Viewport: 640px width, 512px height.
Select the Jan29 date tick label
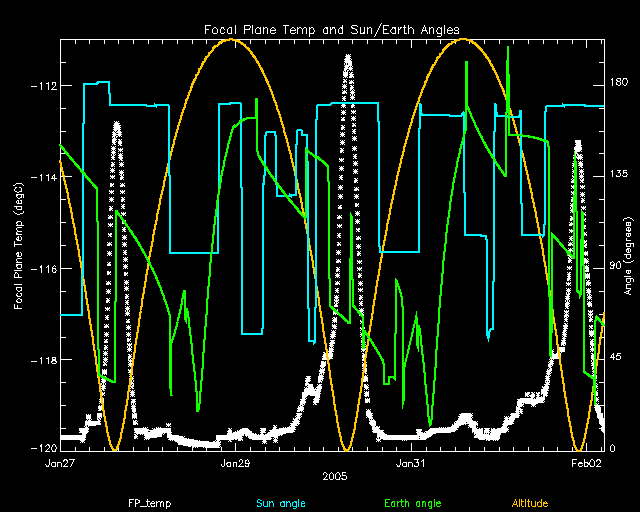(x=236, y=464)
